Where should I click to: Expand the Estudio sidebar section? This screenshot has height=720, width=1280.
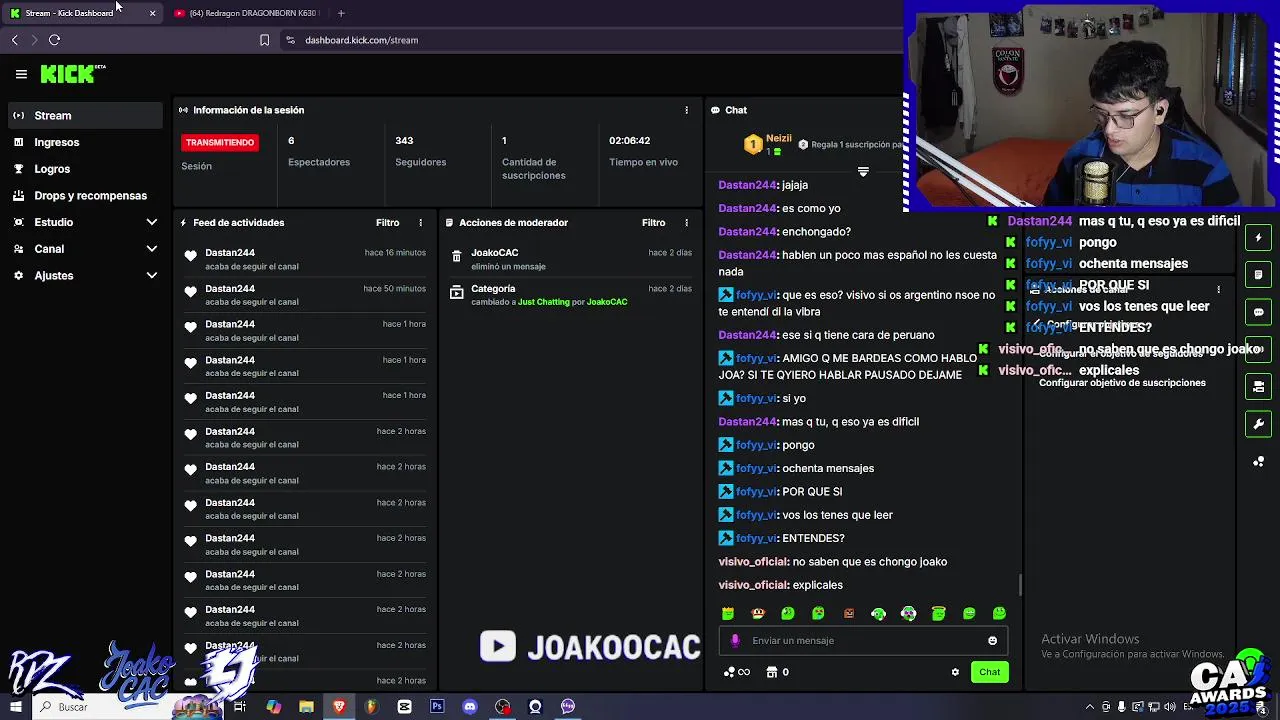pos(84,222)
